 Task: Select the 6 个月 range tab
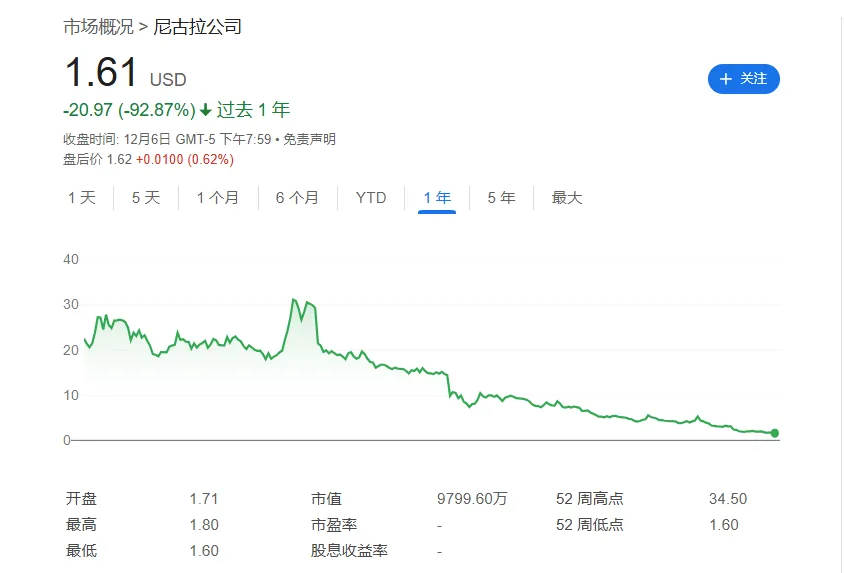(297, 197)
